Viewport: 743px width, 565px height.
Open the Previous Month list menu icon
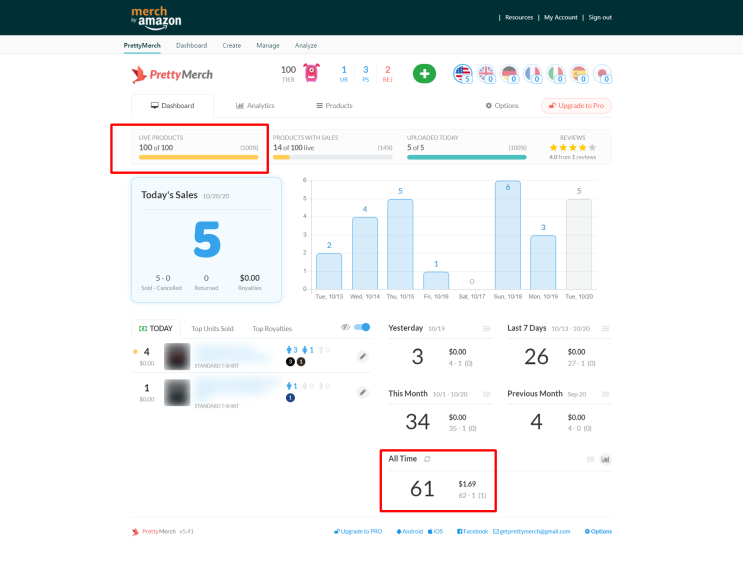pyautogui.click(x=606, y=394)
